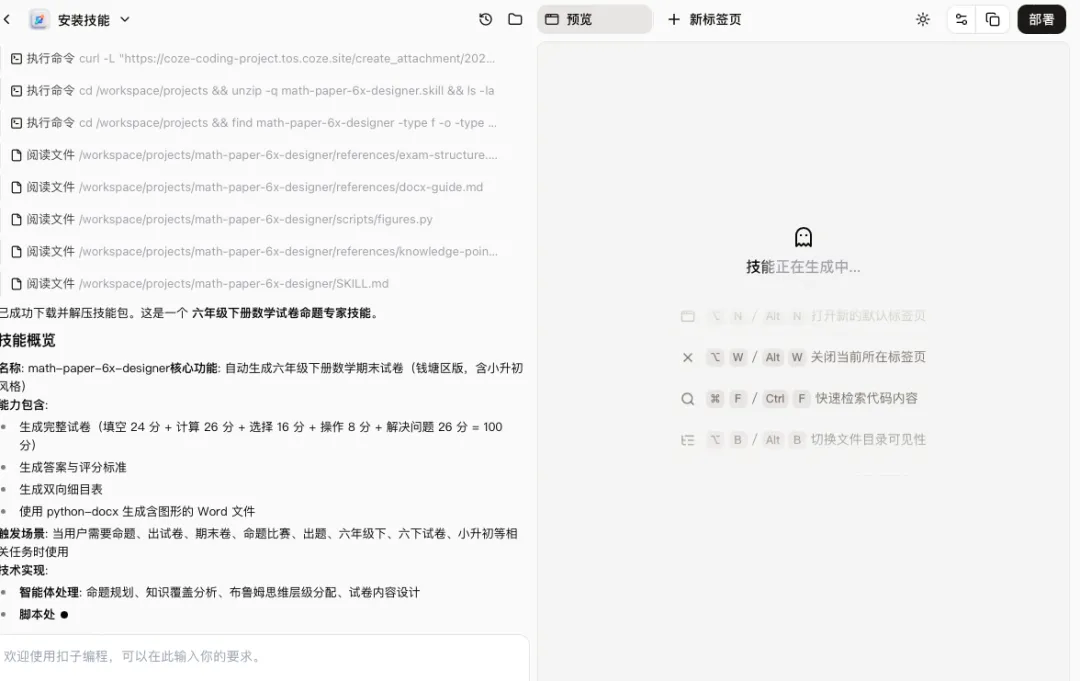
Task: Click file icon beside exam-structure entry
Action: [17, 155]
